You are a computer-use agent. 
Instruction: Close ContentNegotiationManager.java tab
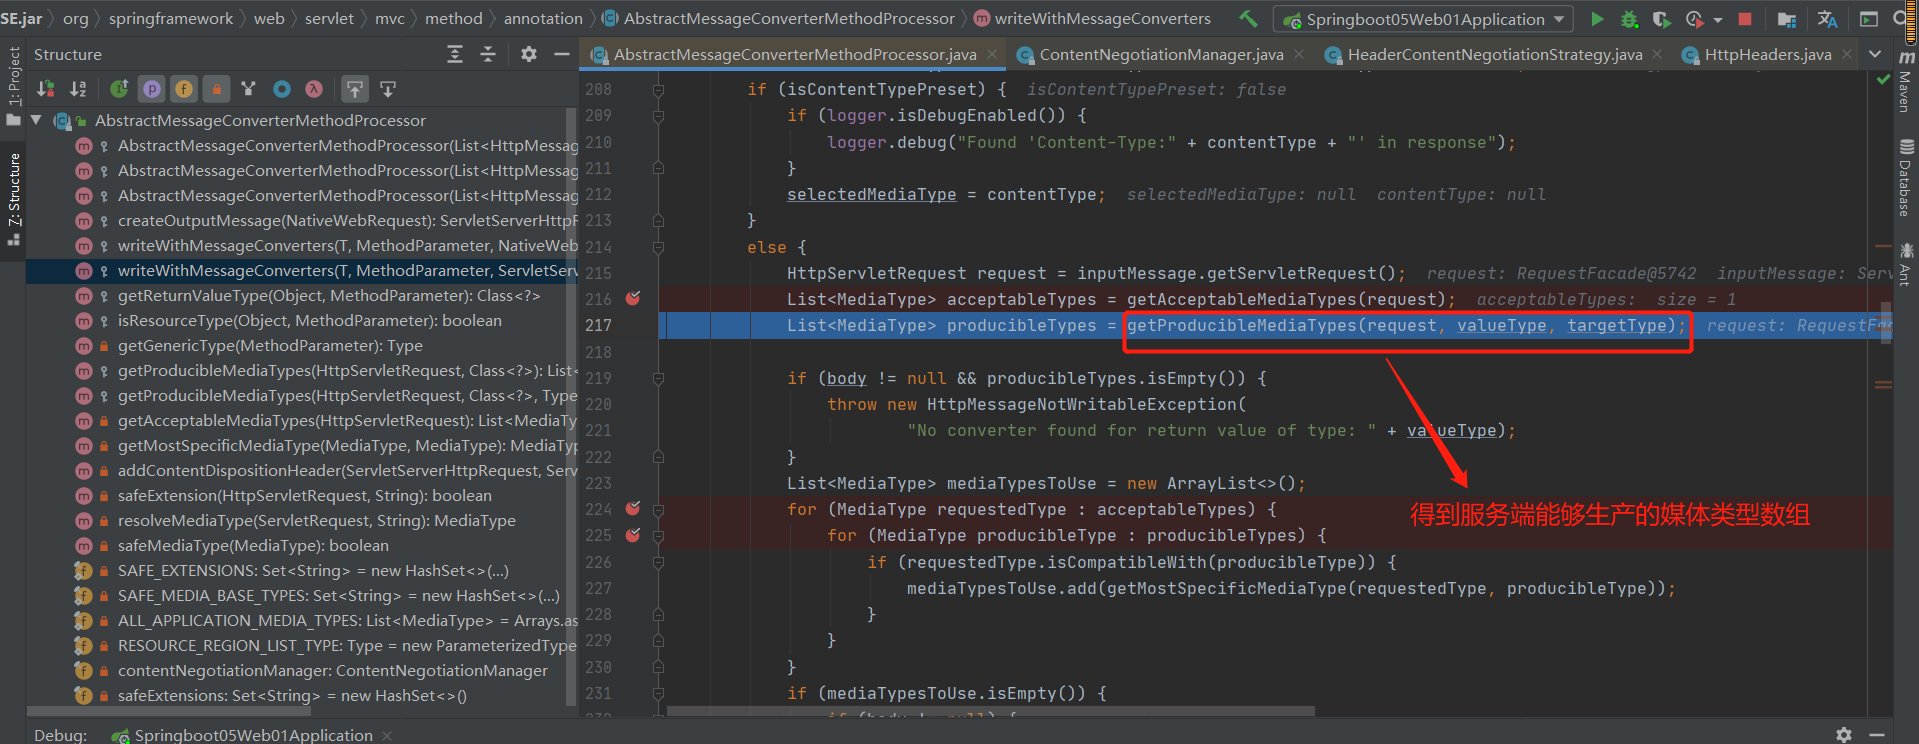(1299, 54)
